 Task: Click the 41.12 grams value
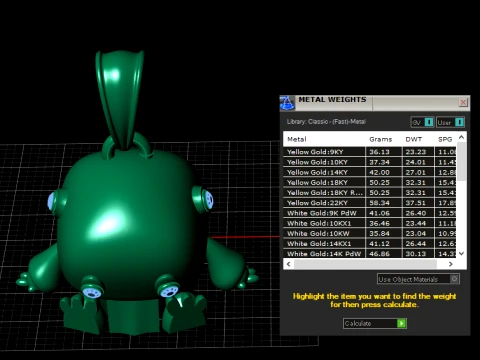(x=379, y=244)
